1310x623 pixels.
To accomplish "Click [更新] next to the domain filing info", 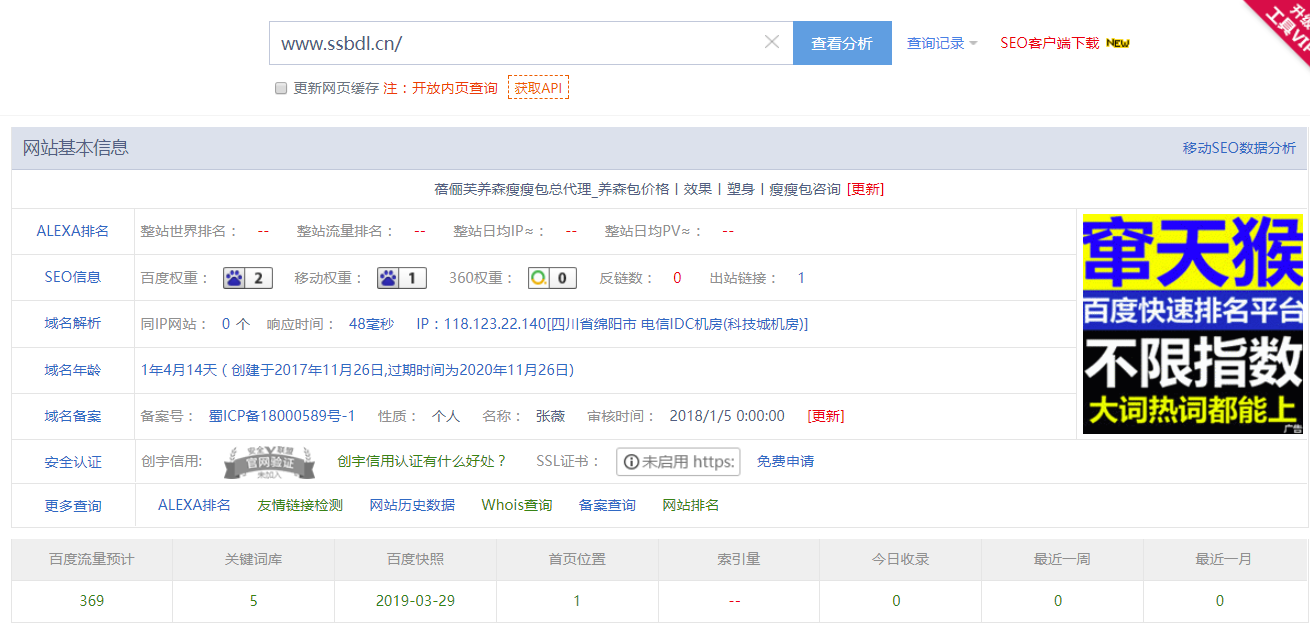I will tap(825, 415).
